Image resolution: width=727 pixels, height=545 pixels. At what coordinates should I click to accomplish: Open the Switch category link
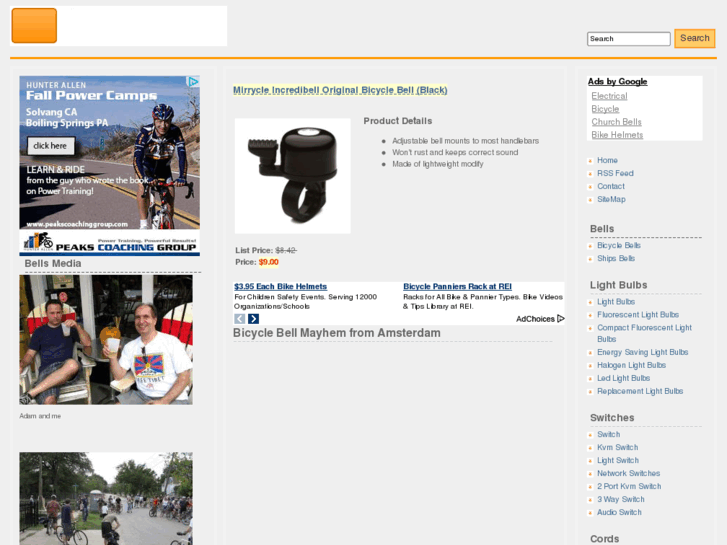(x=608, y=435)
